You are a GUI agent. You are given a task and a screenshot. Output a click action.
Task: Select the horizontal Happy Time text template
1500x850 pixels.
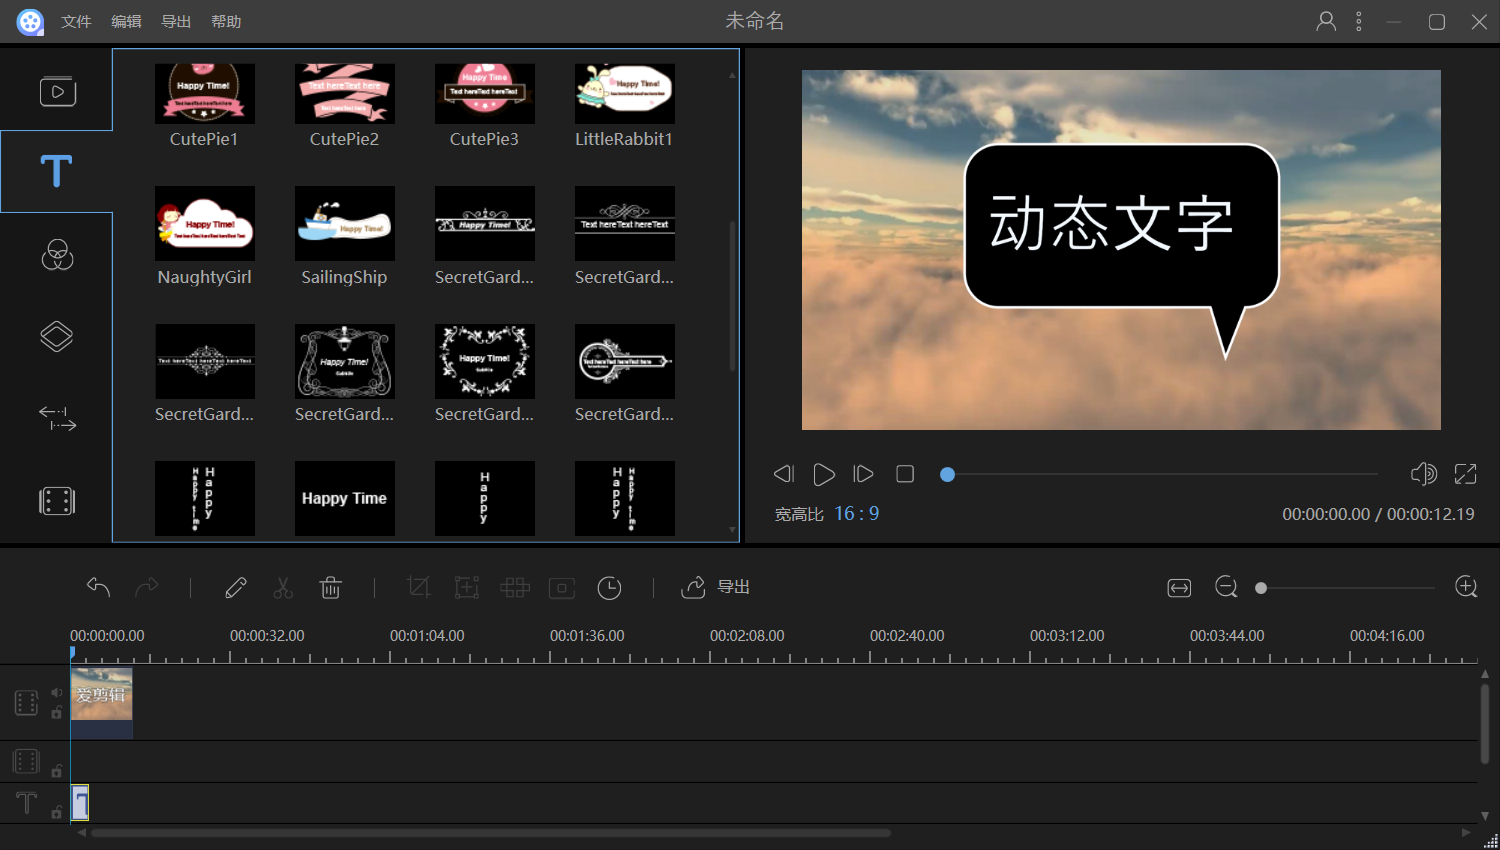pyautogui.click(x=344, y=498)
